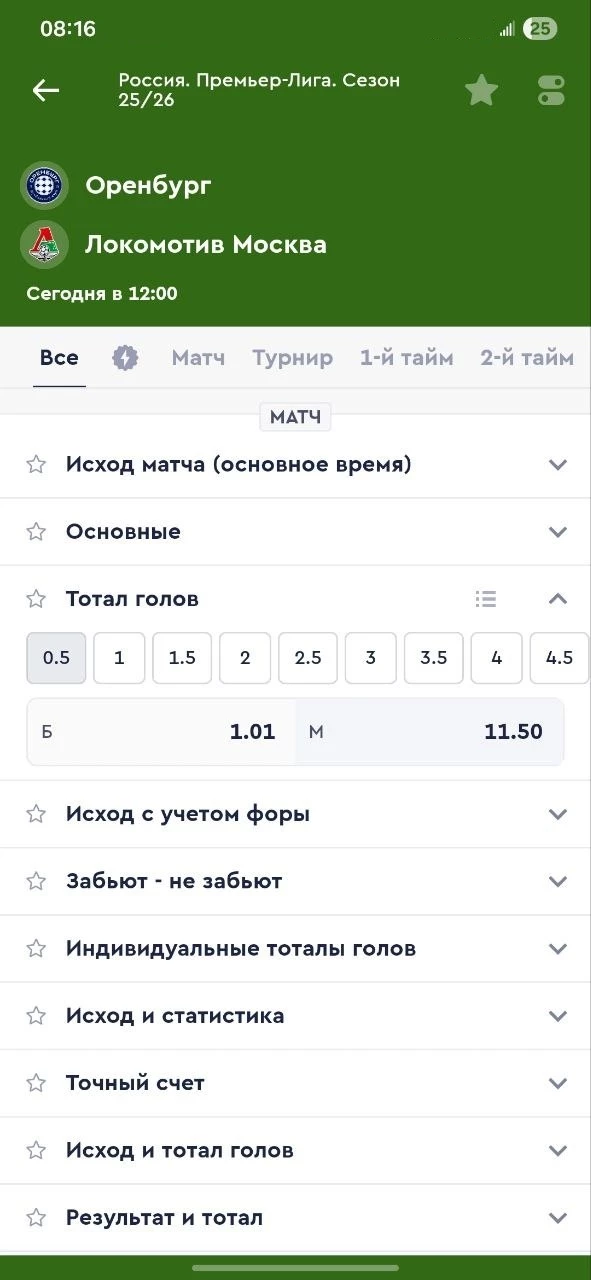Star the Точный счет market
Viewport: 591px width, 1280px height.
[36, 1082]
